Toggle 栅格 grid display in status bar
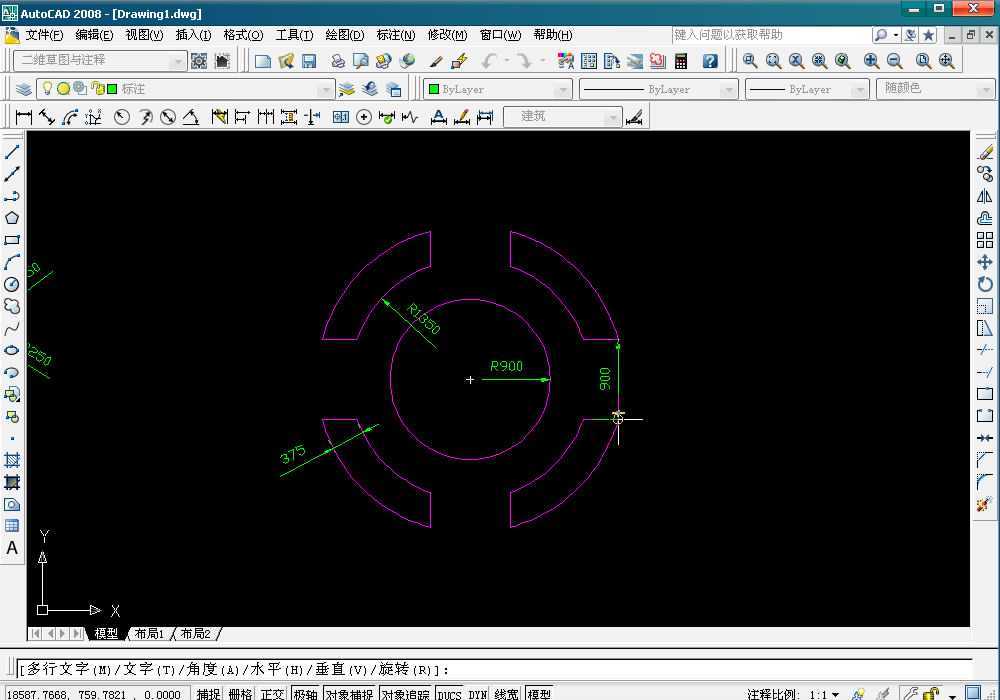Image resolution: width=1000 pixels, height=700 pixels. [x=240, y=694]
